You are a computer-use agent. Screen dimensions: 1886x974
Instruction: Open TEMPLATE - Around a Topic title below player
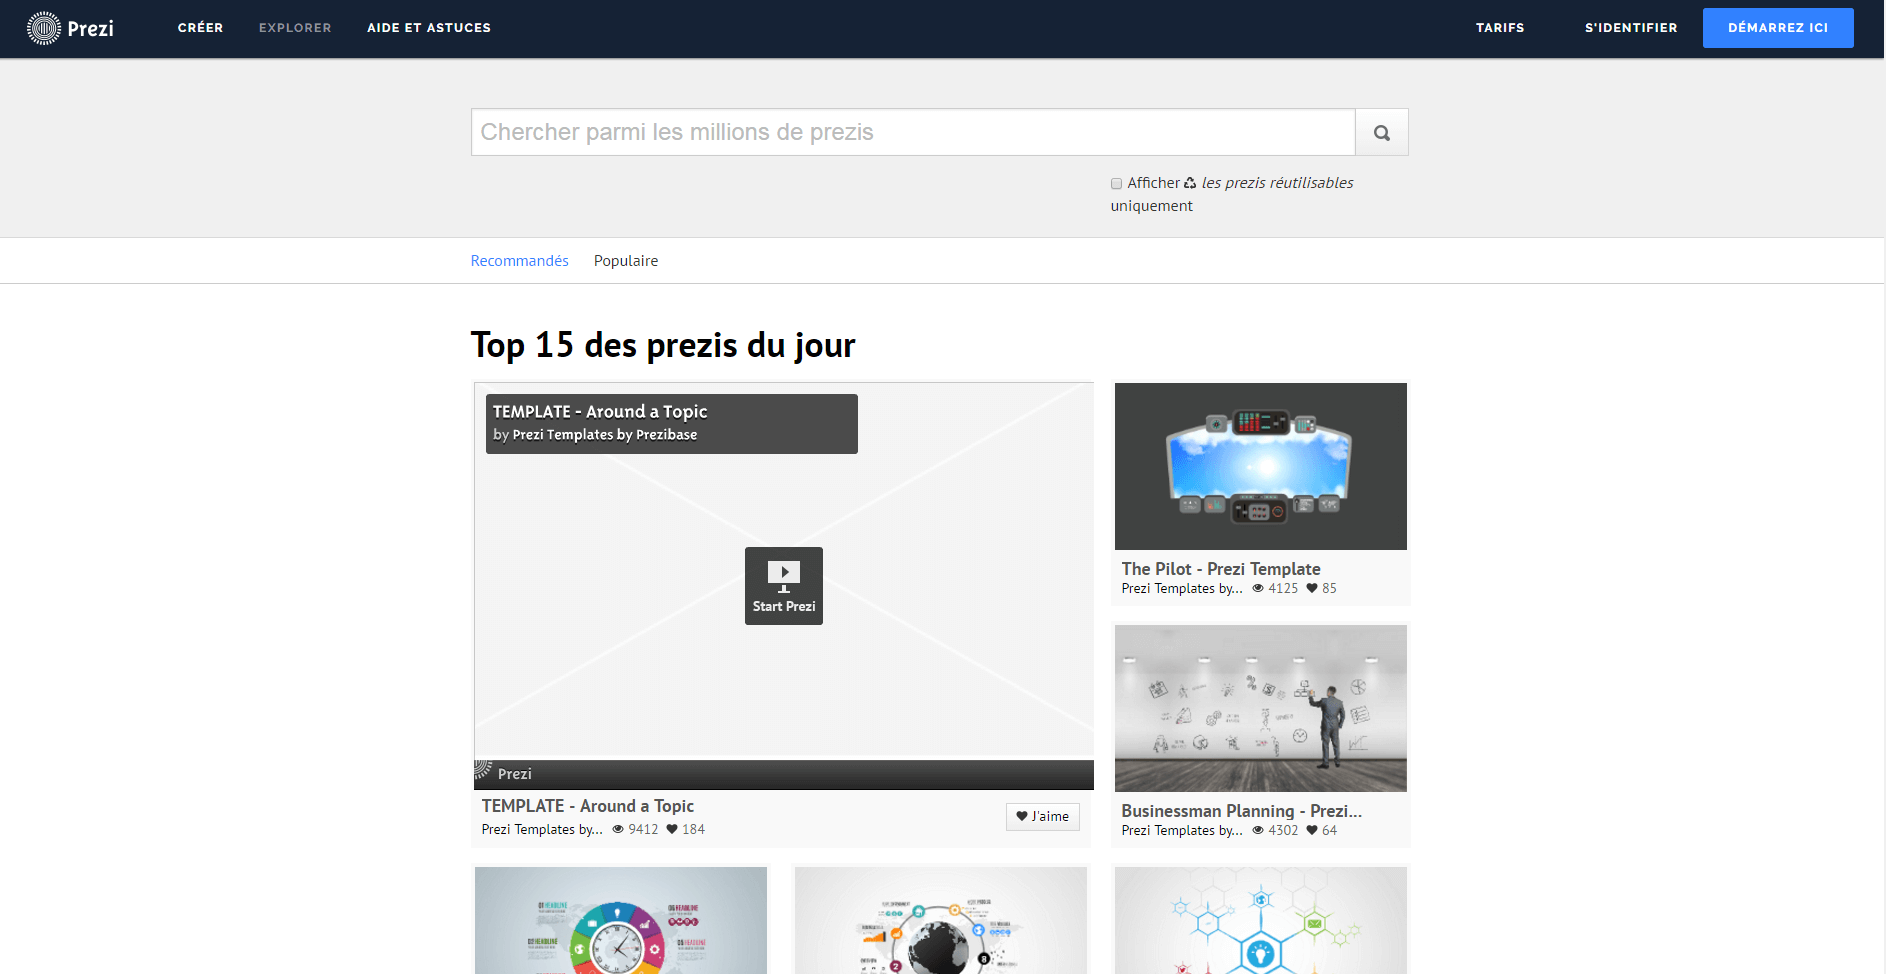(x=588, y=806)
